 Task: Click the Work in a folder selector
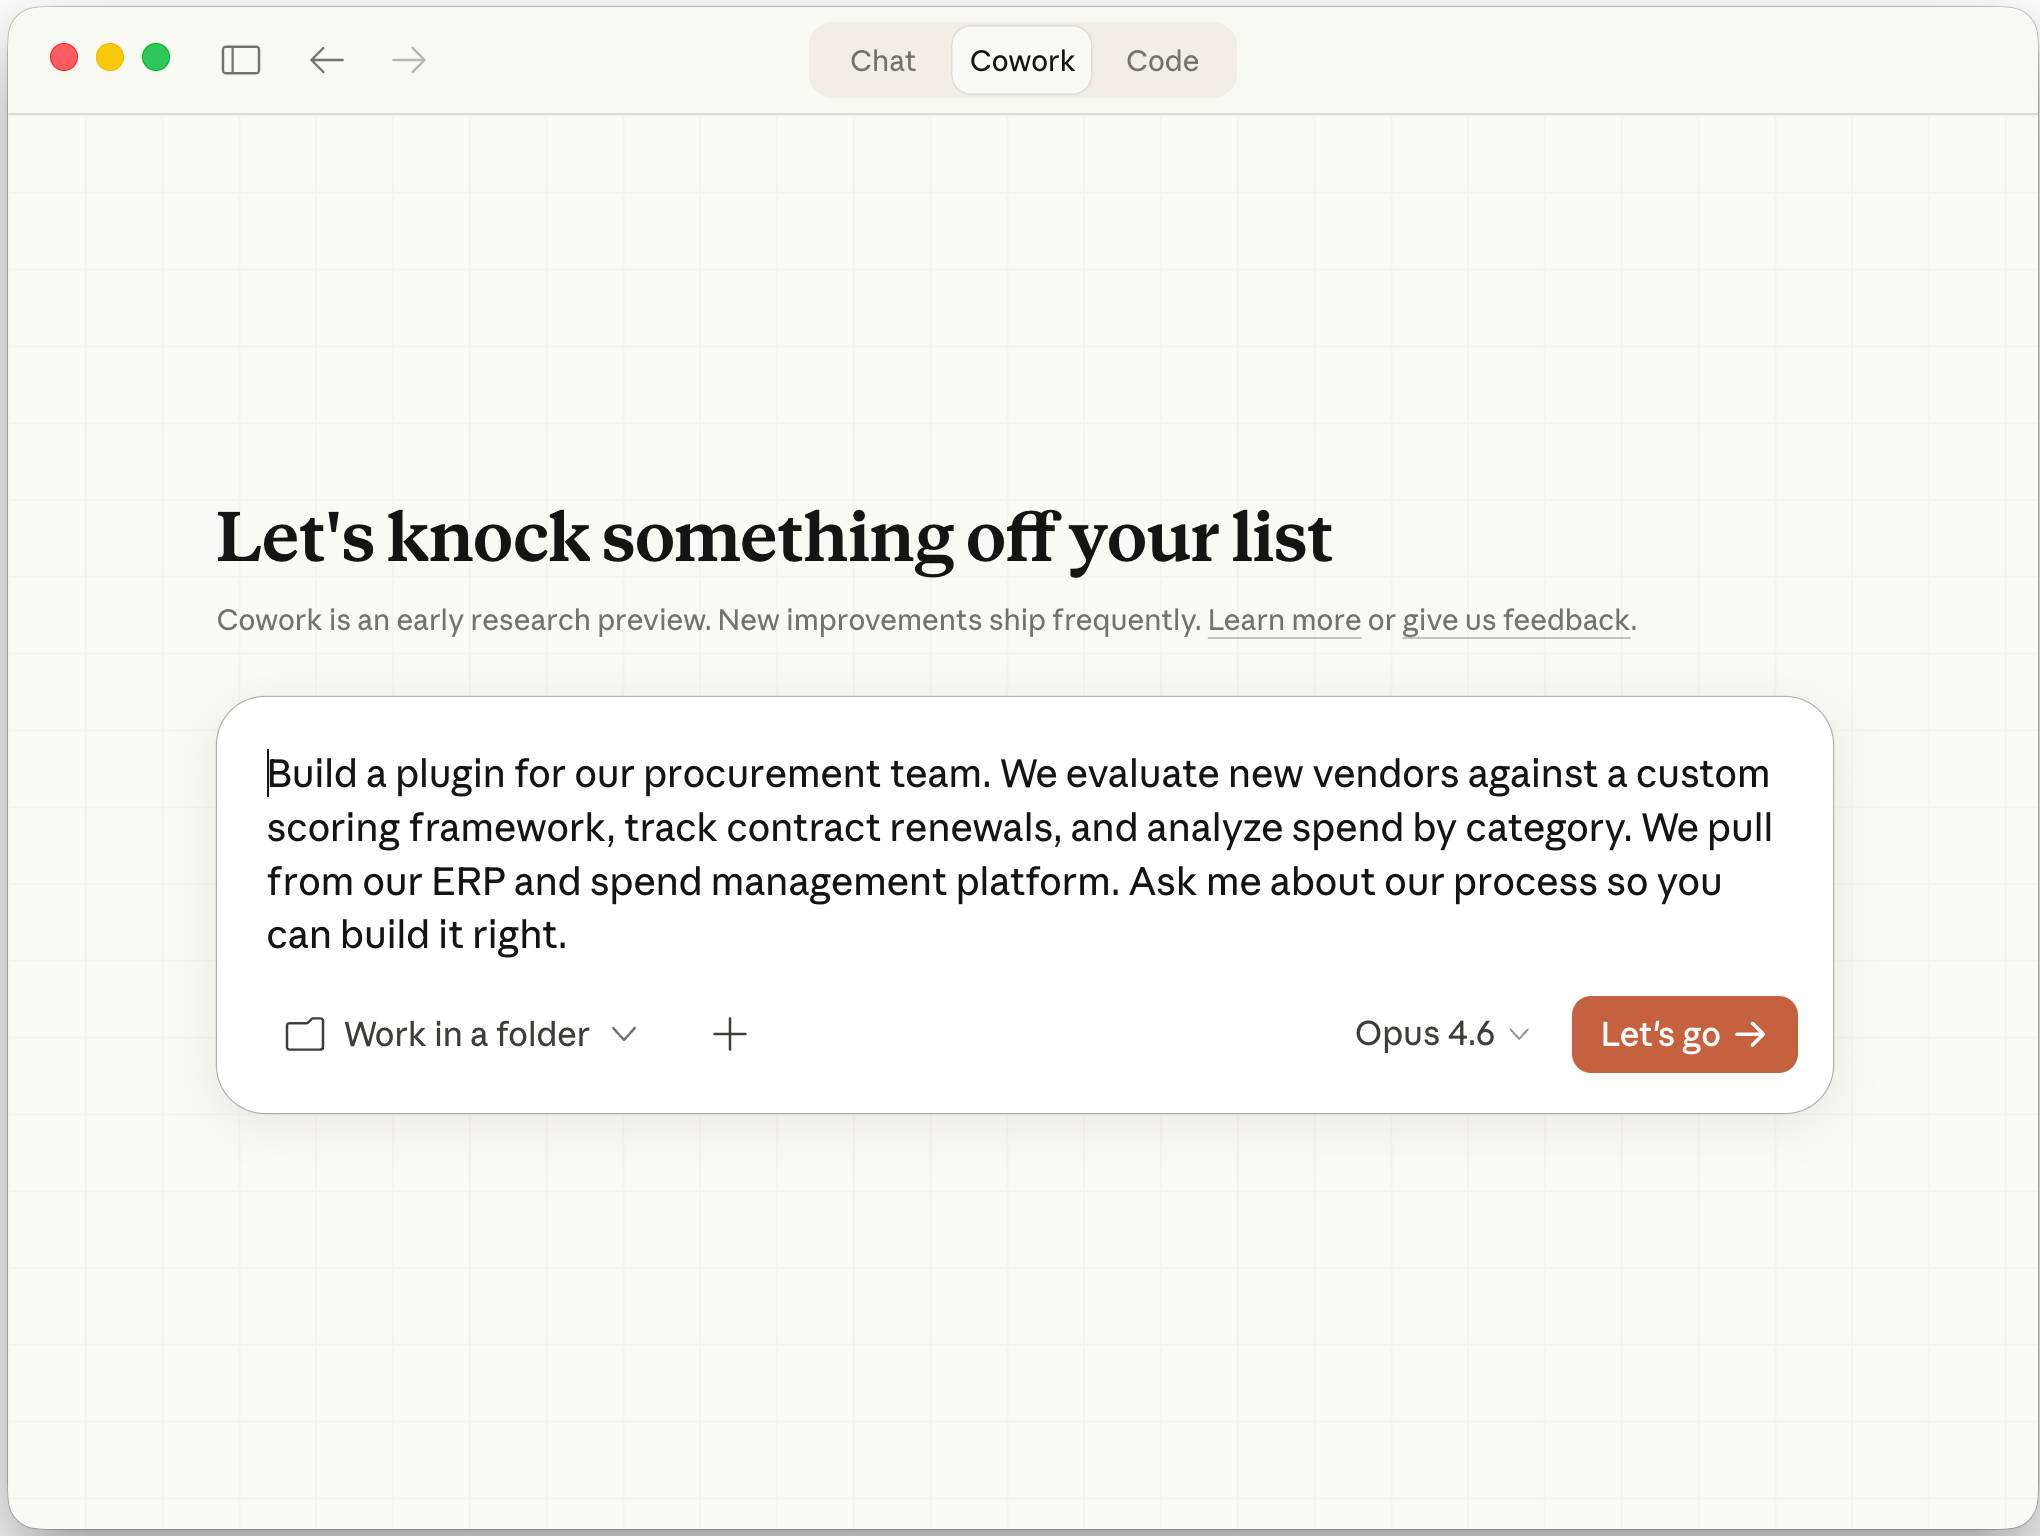[x=465, y=1034]
